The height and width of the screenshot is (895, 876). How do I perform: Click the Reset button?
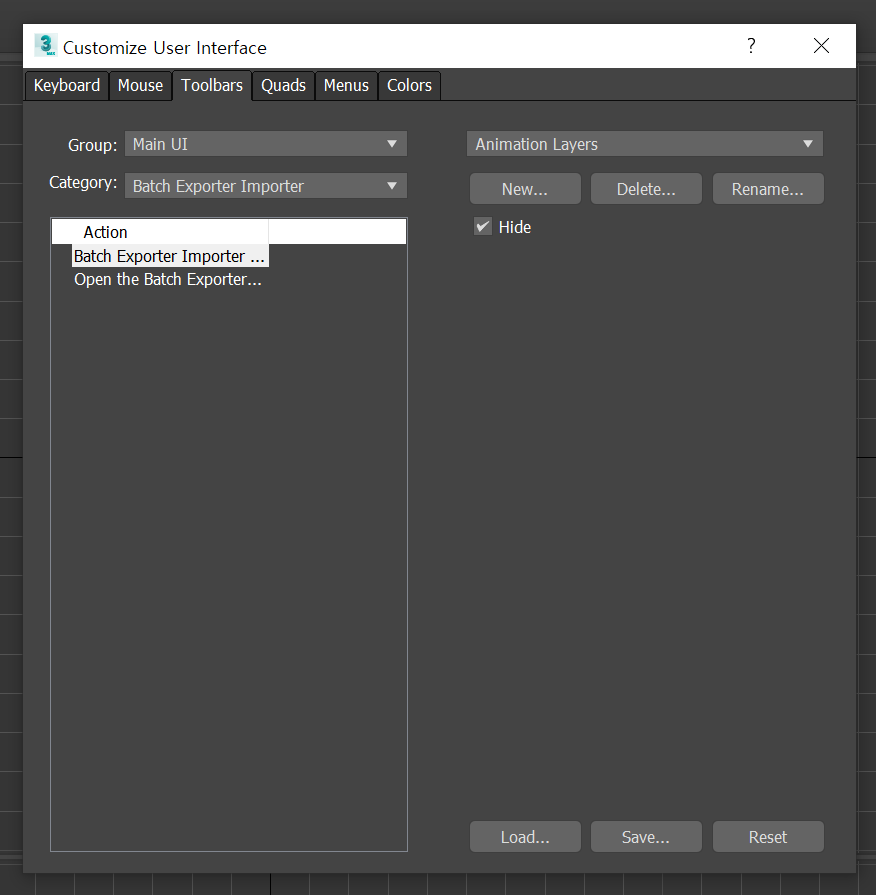pos(768,837)
